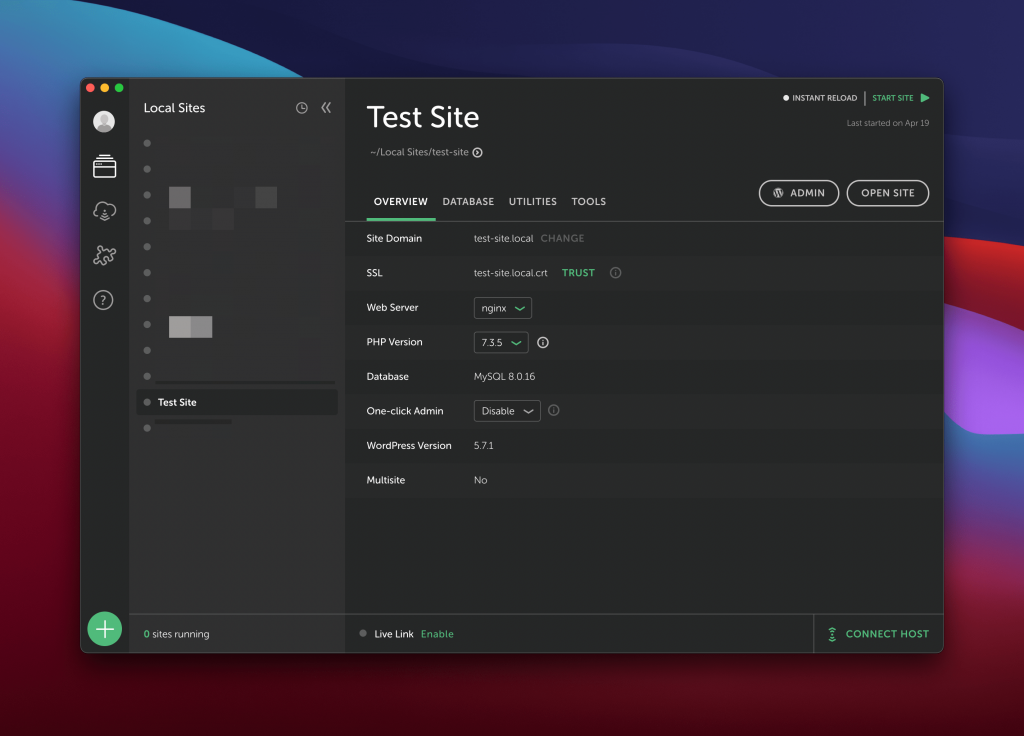The image size is (1024, 736).
Task: Open the One-click Admin dropdown
Action: [x=506, y=410]
